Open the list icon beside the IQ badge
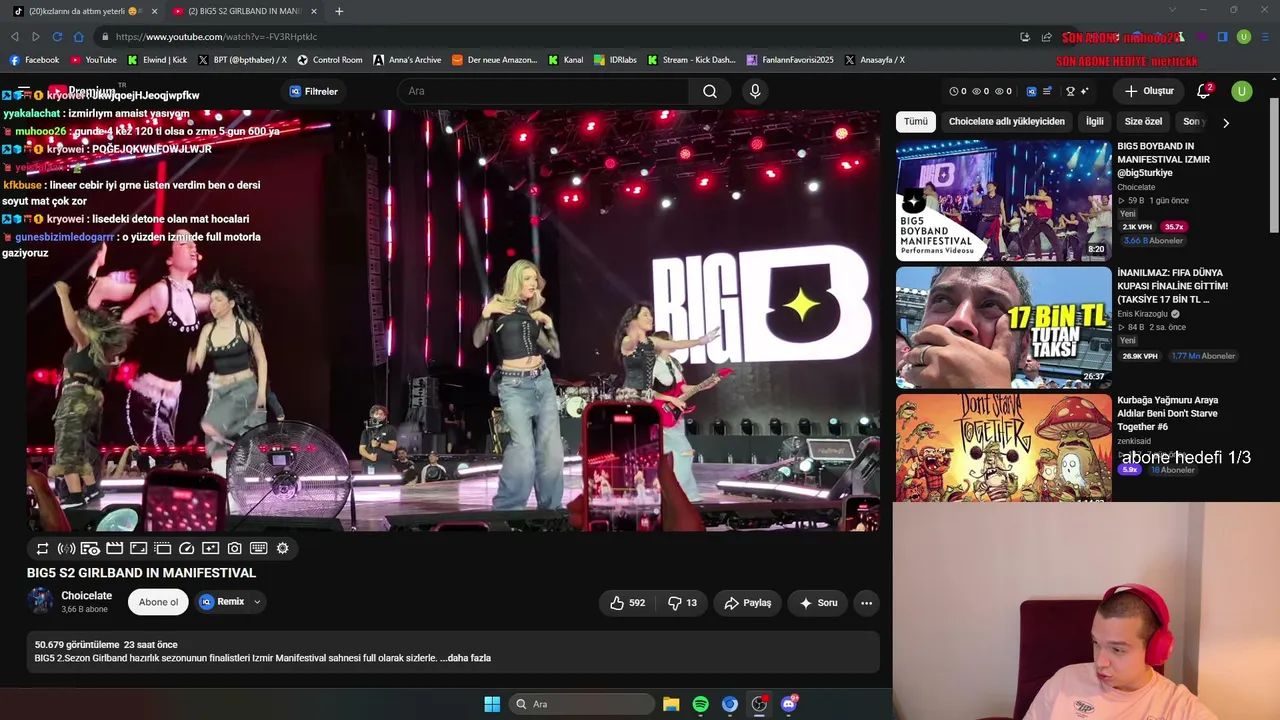The image size is (1280, 720). pos(1047,91)
